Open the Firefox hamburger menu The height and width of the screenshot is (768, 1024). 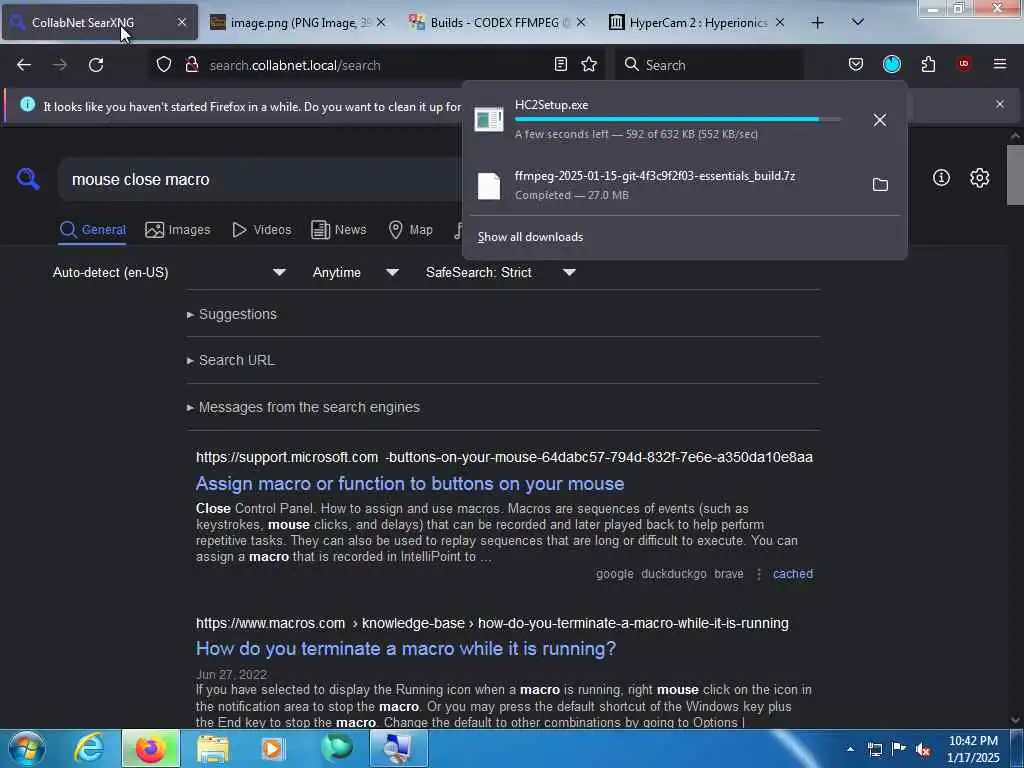point(1000,64)
